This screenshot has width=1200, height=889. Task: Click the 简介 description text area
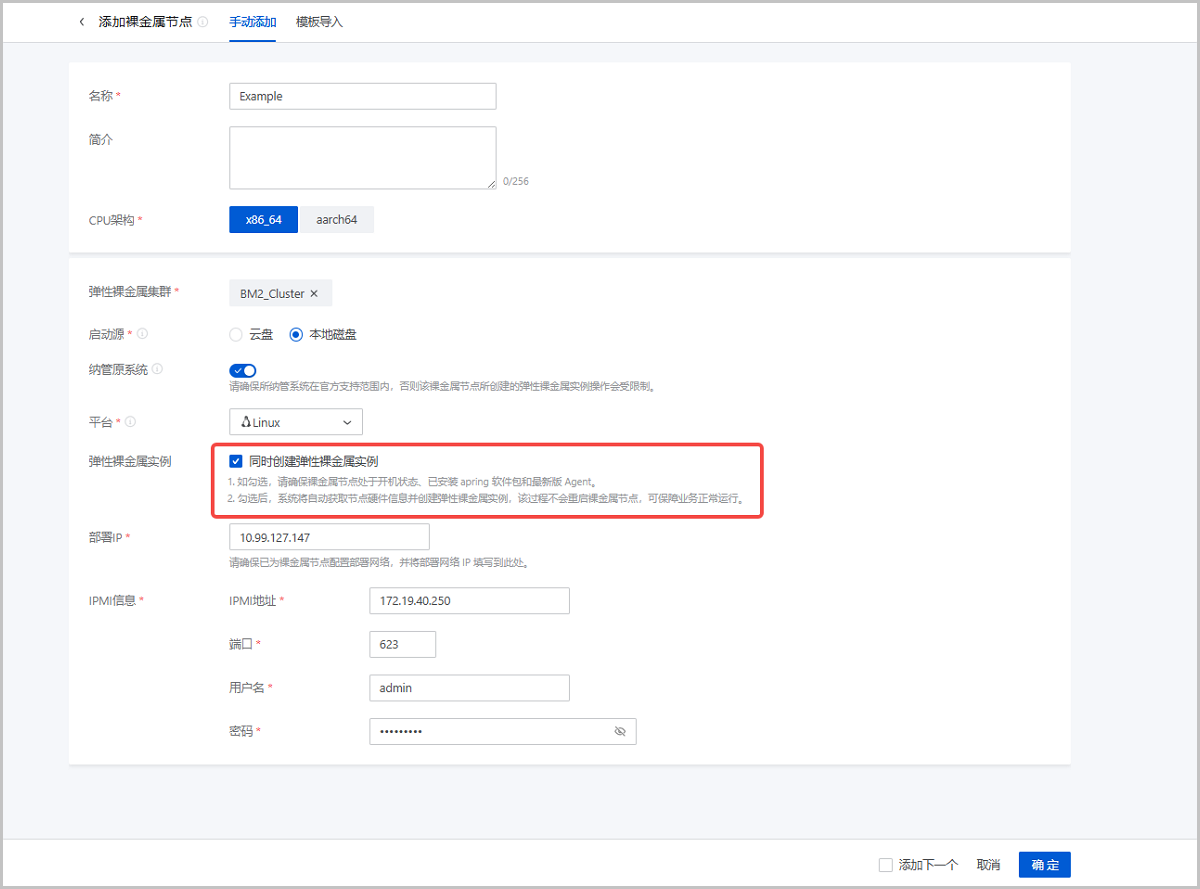[x=362, y=157]
